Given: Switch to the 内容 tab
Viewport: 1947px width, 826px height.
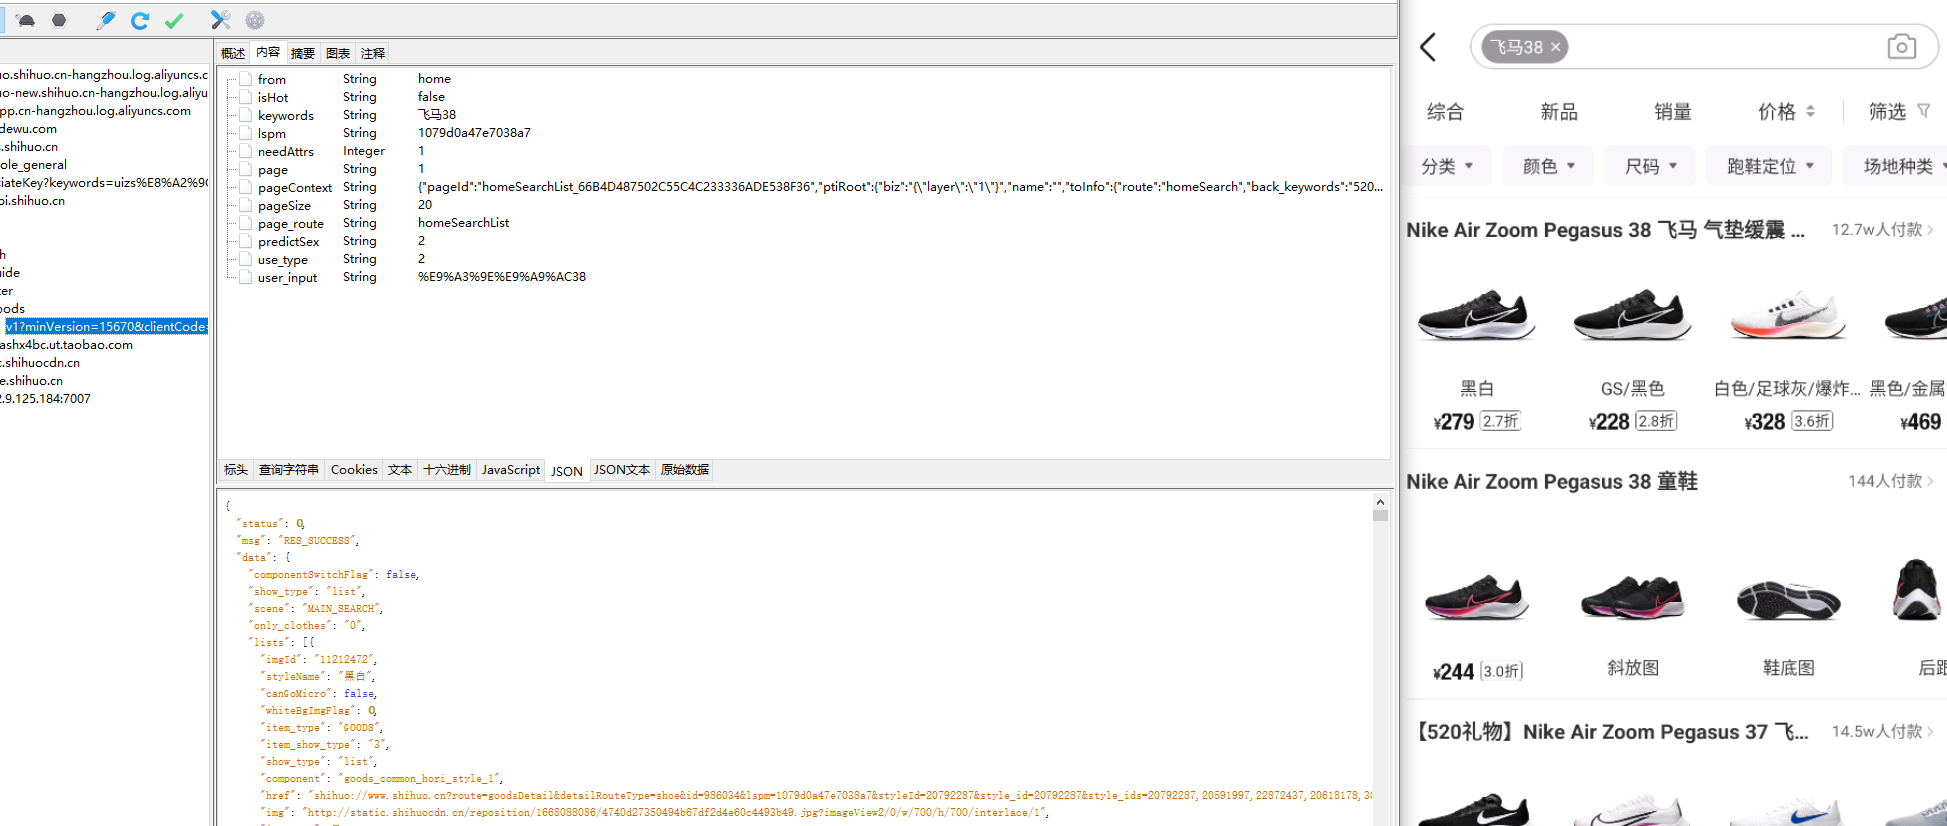Looking at the screenshot, I should (268, 52).
